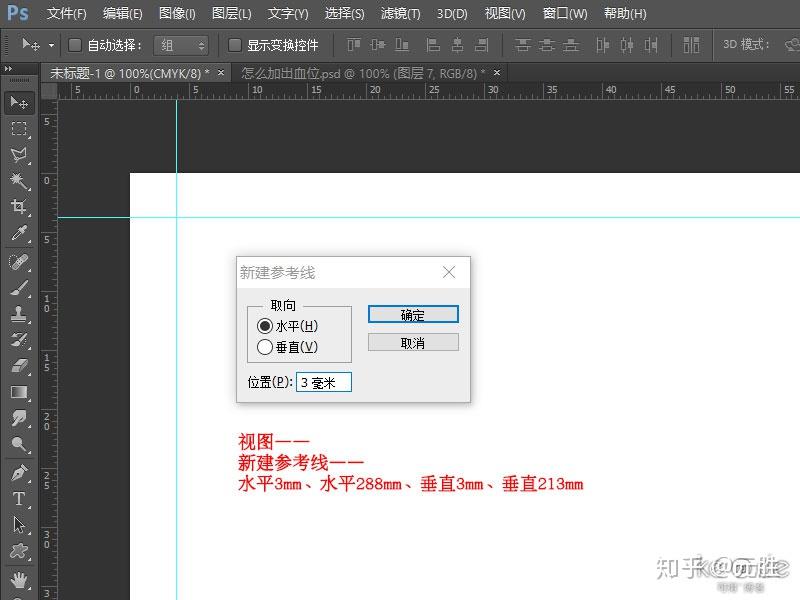Click the 取消 button in the dialog
This screenshot has height=600, width=800.
click(413, 342)
